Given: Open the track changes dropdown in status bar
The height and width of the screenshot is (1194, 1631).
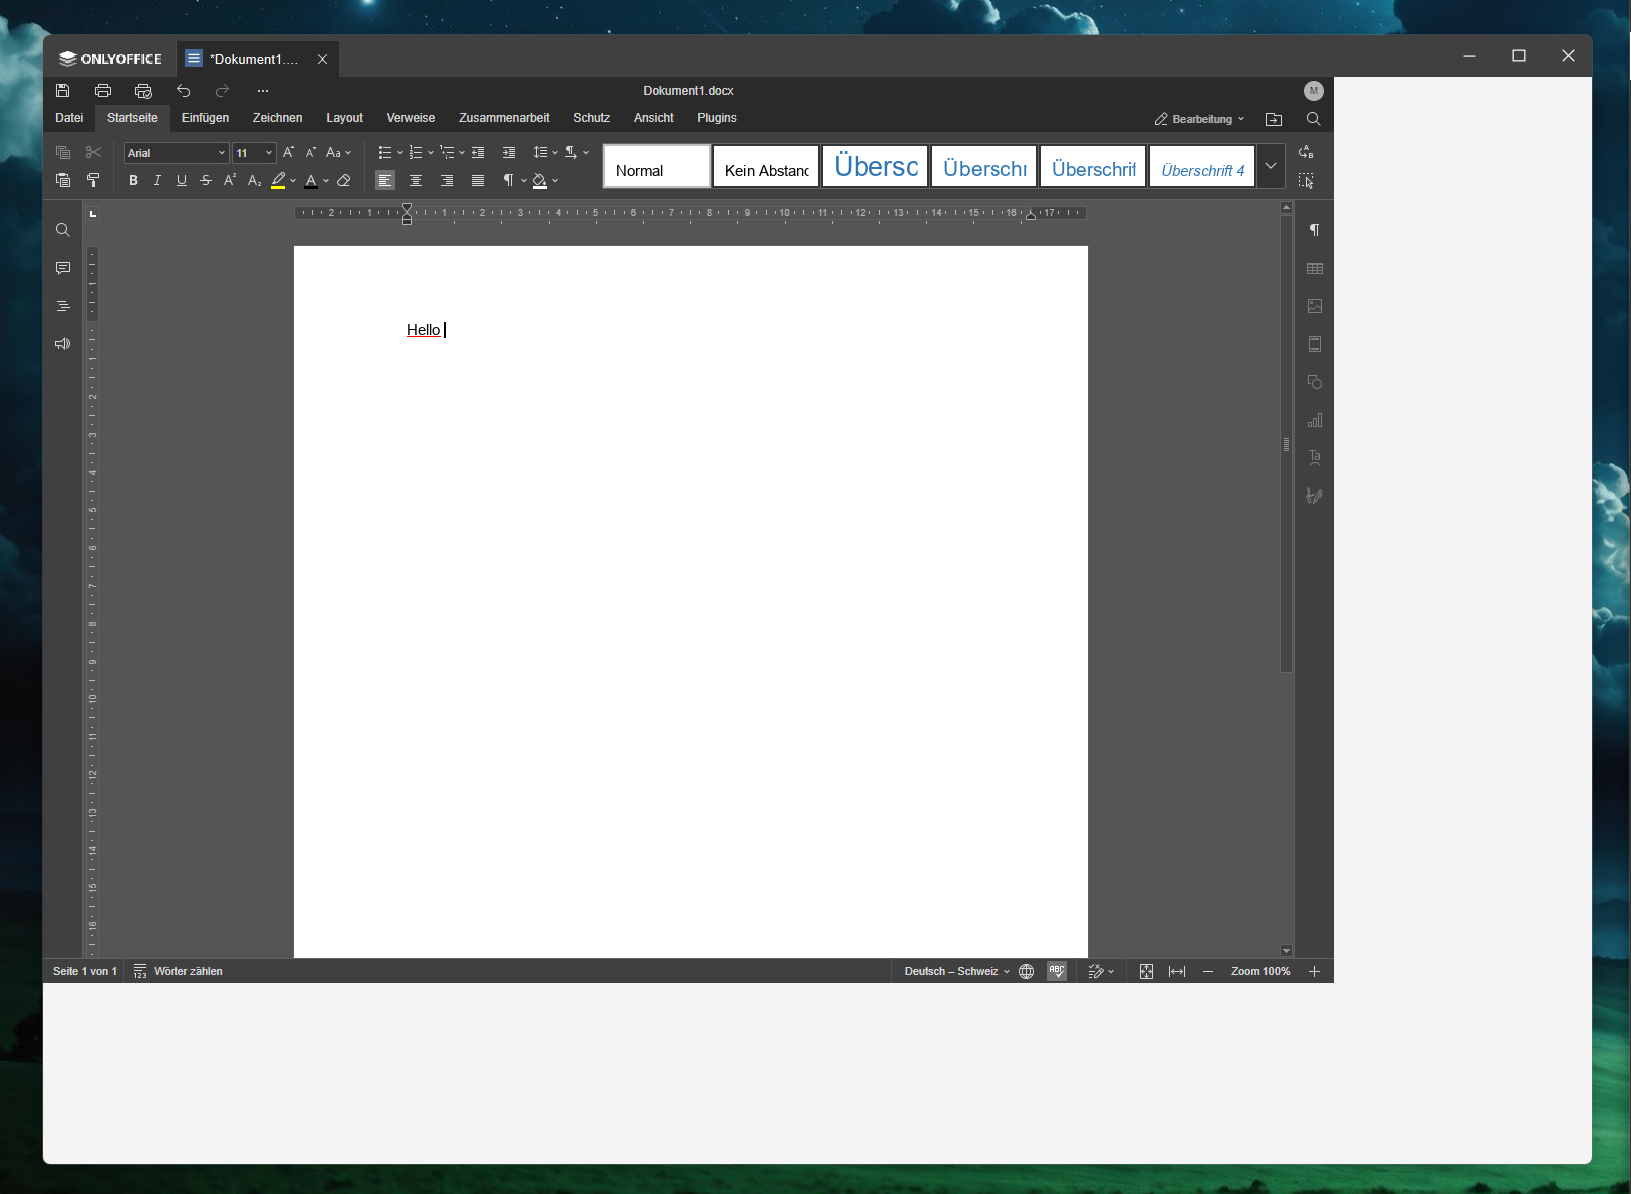Looking at the screenshot, I should tap(1101, 971).
